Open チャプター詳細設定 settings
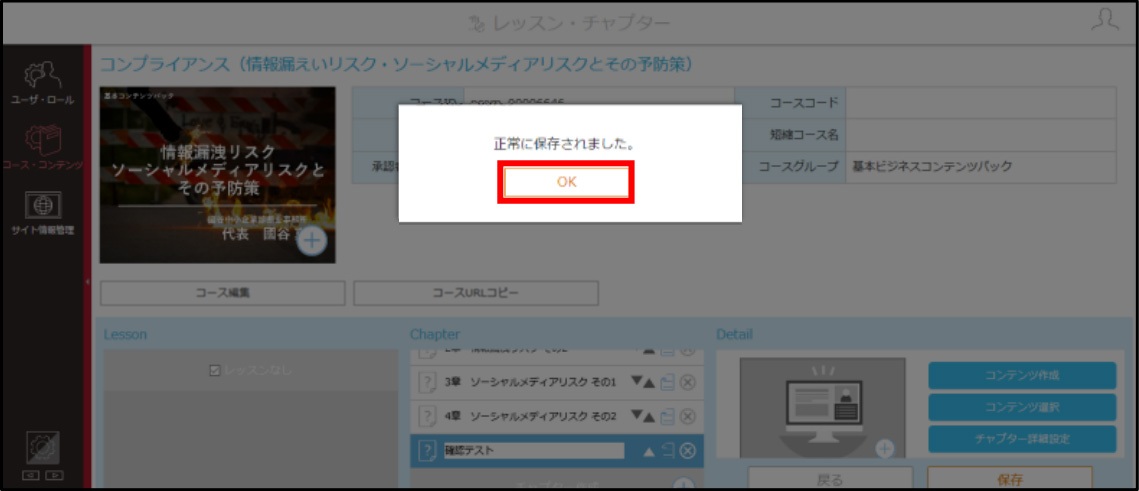Viewport: 1139px width, 491px height. click(x=1022, y=439)
